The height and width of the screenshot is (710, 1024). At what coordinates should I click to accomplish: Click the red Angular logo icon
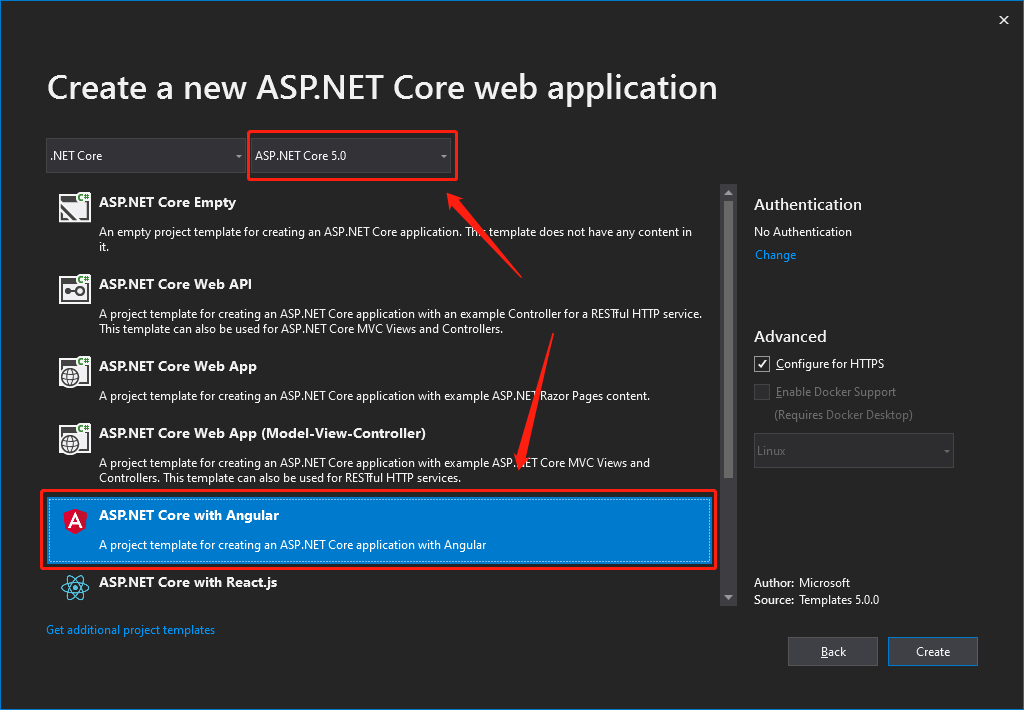(x=75, y=521)
